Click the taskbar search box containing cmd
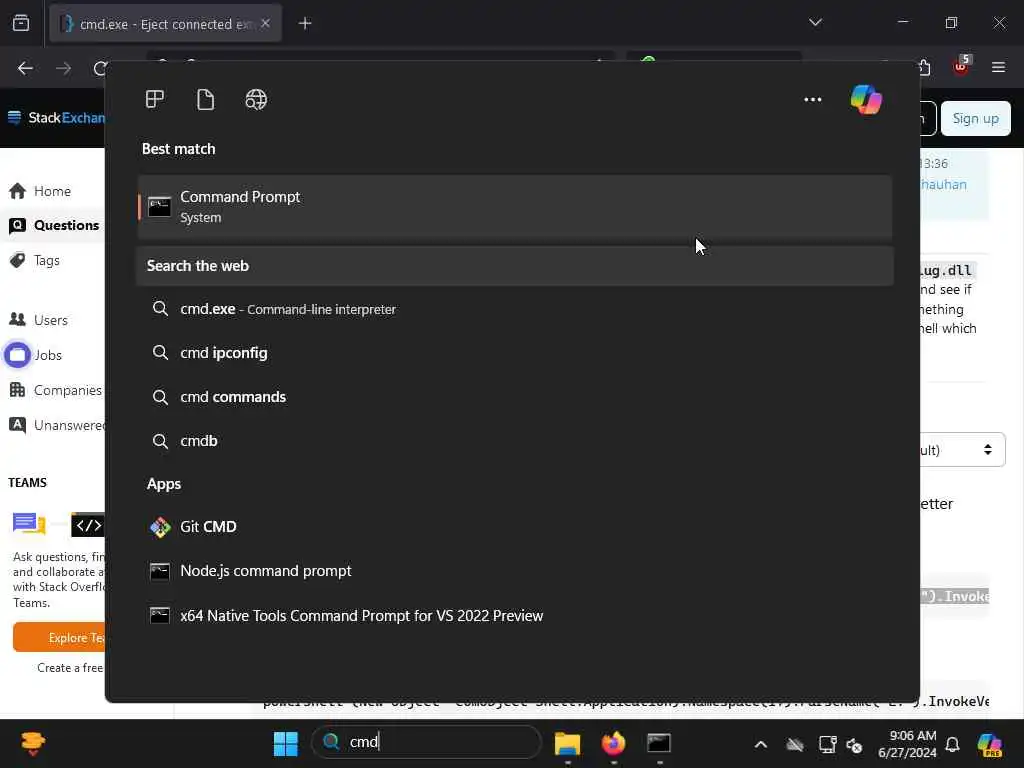The height and width of the screenshot is (768, 1024). coord(426,742)
